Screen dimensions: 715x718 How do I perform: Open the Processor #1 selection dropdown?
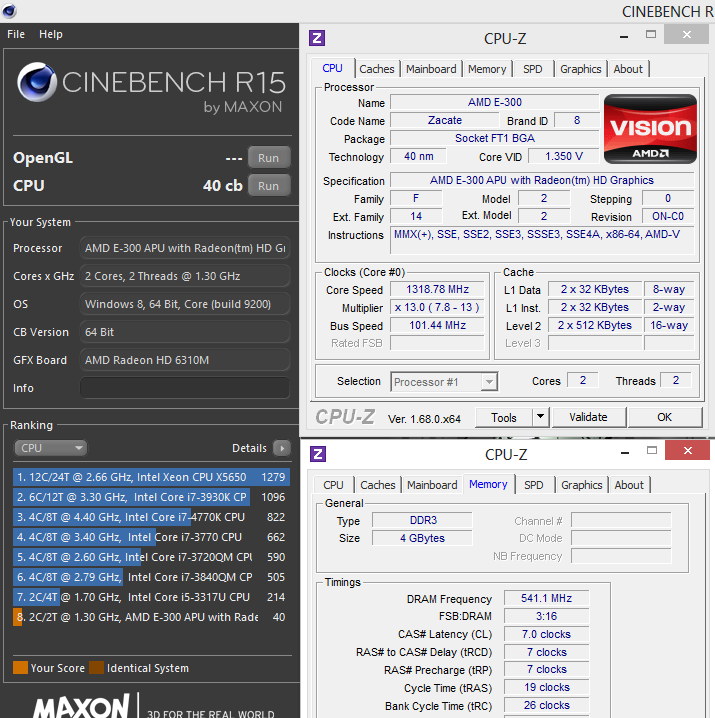click(x=444, y=381)
